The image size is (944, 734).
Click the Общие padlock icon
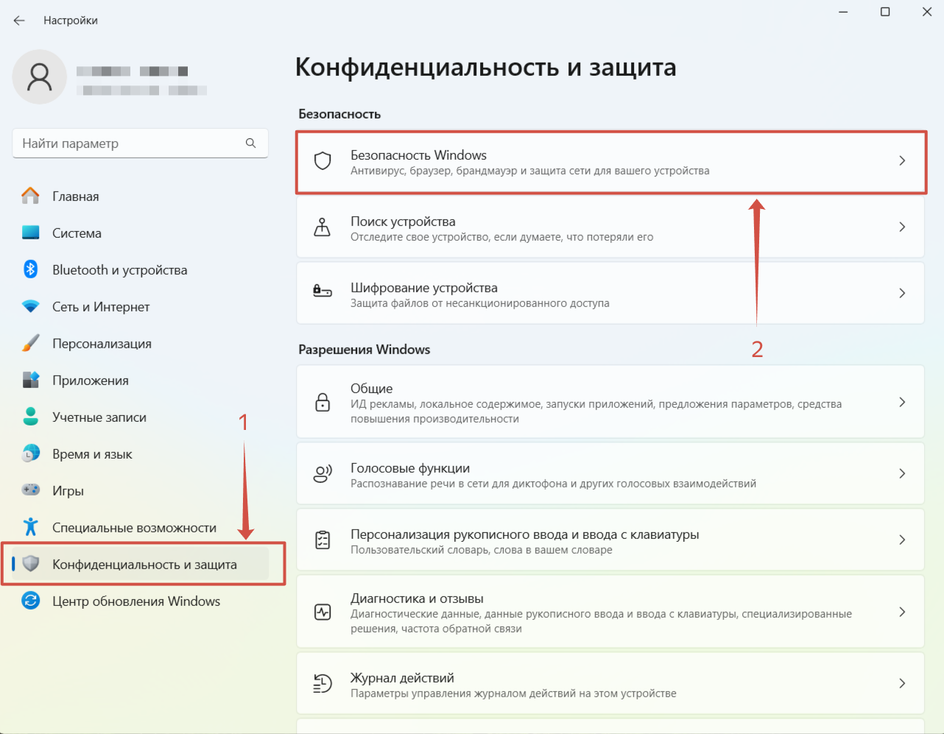click(323, 402)
